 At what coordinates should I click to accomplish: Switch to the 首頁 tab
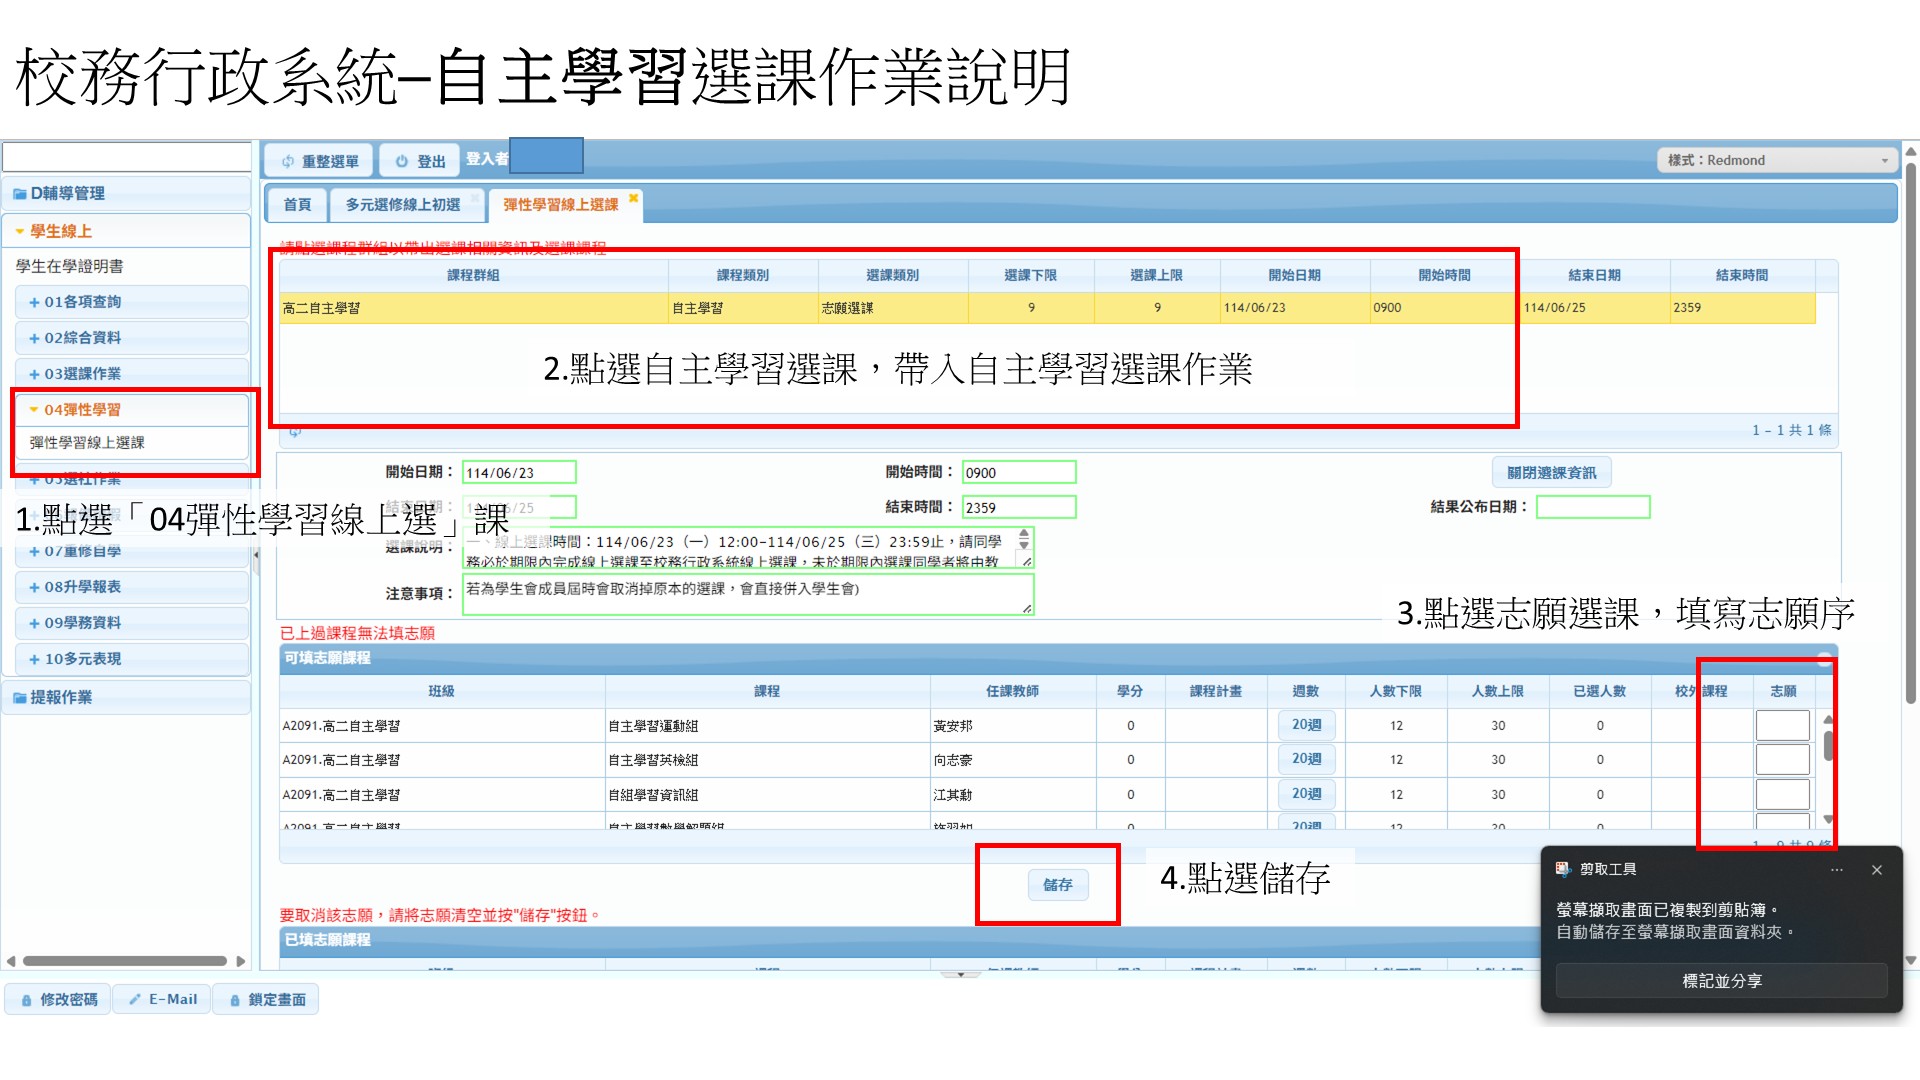[297, 205]
